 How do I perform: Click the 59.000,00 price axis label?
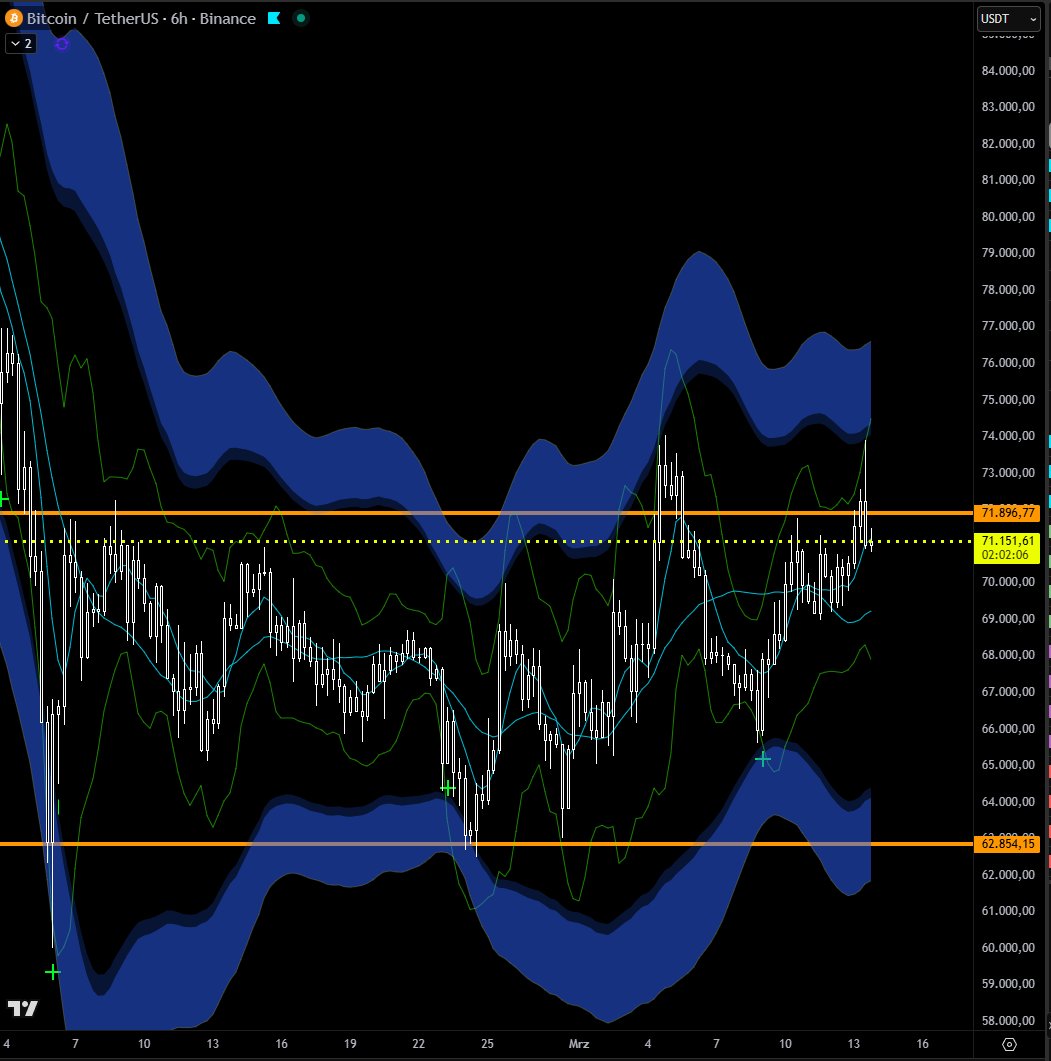click(1008, 983)
